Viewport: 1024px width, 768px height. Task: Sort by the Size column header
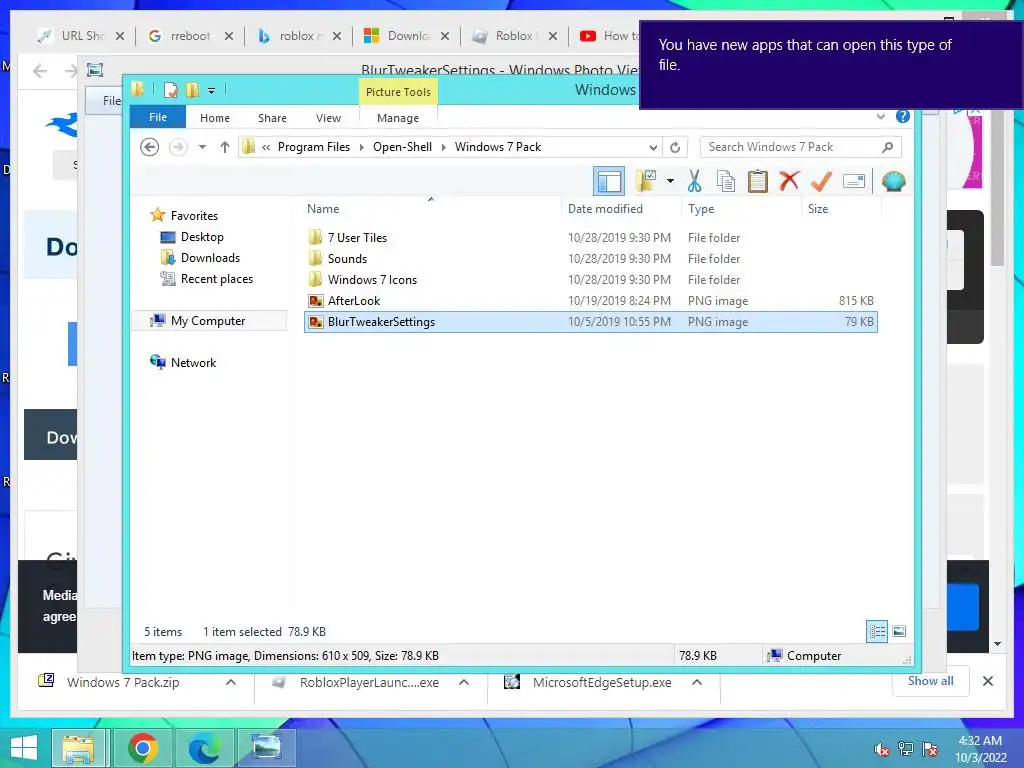click(841, 208)
